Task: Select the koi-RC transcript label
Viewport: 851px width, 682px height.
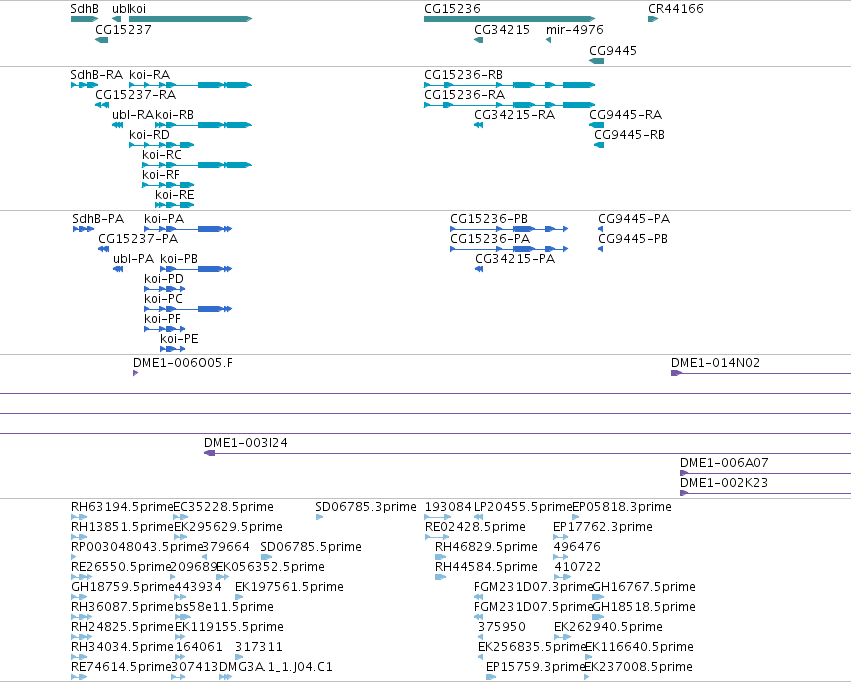Action: 162,155
